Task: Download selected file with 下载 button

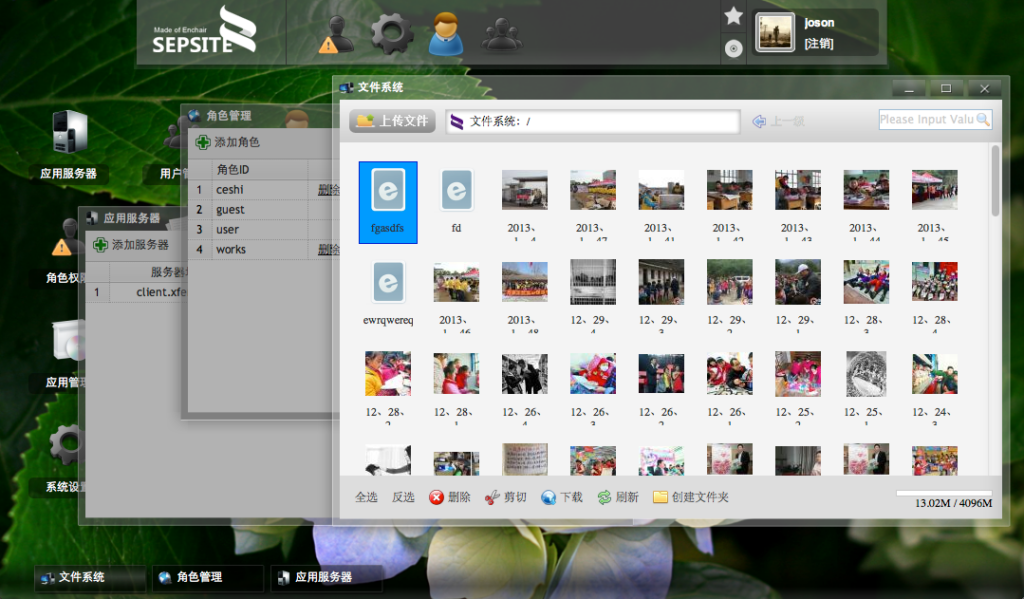Action: (562, 497)
